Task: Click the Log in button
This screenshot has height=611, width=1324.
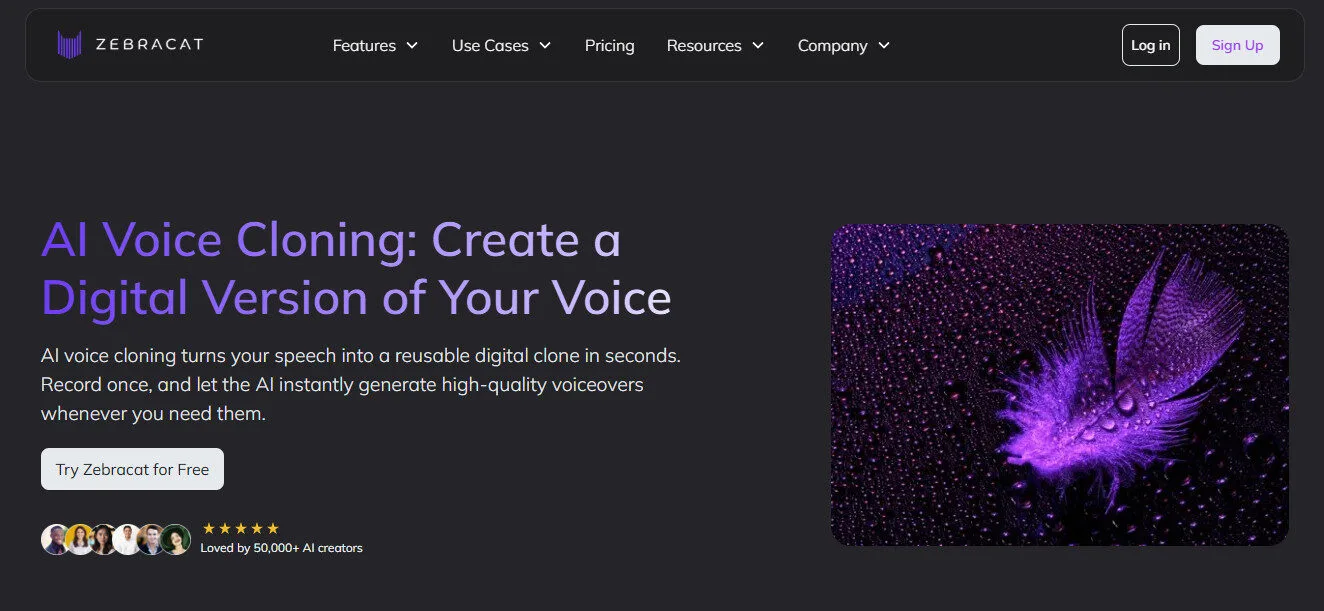Action: tap(1150, 44)
